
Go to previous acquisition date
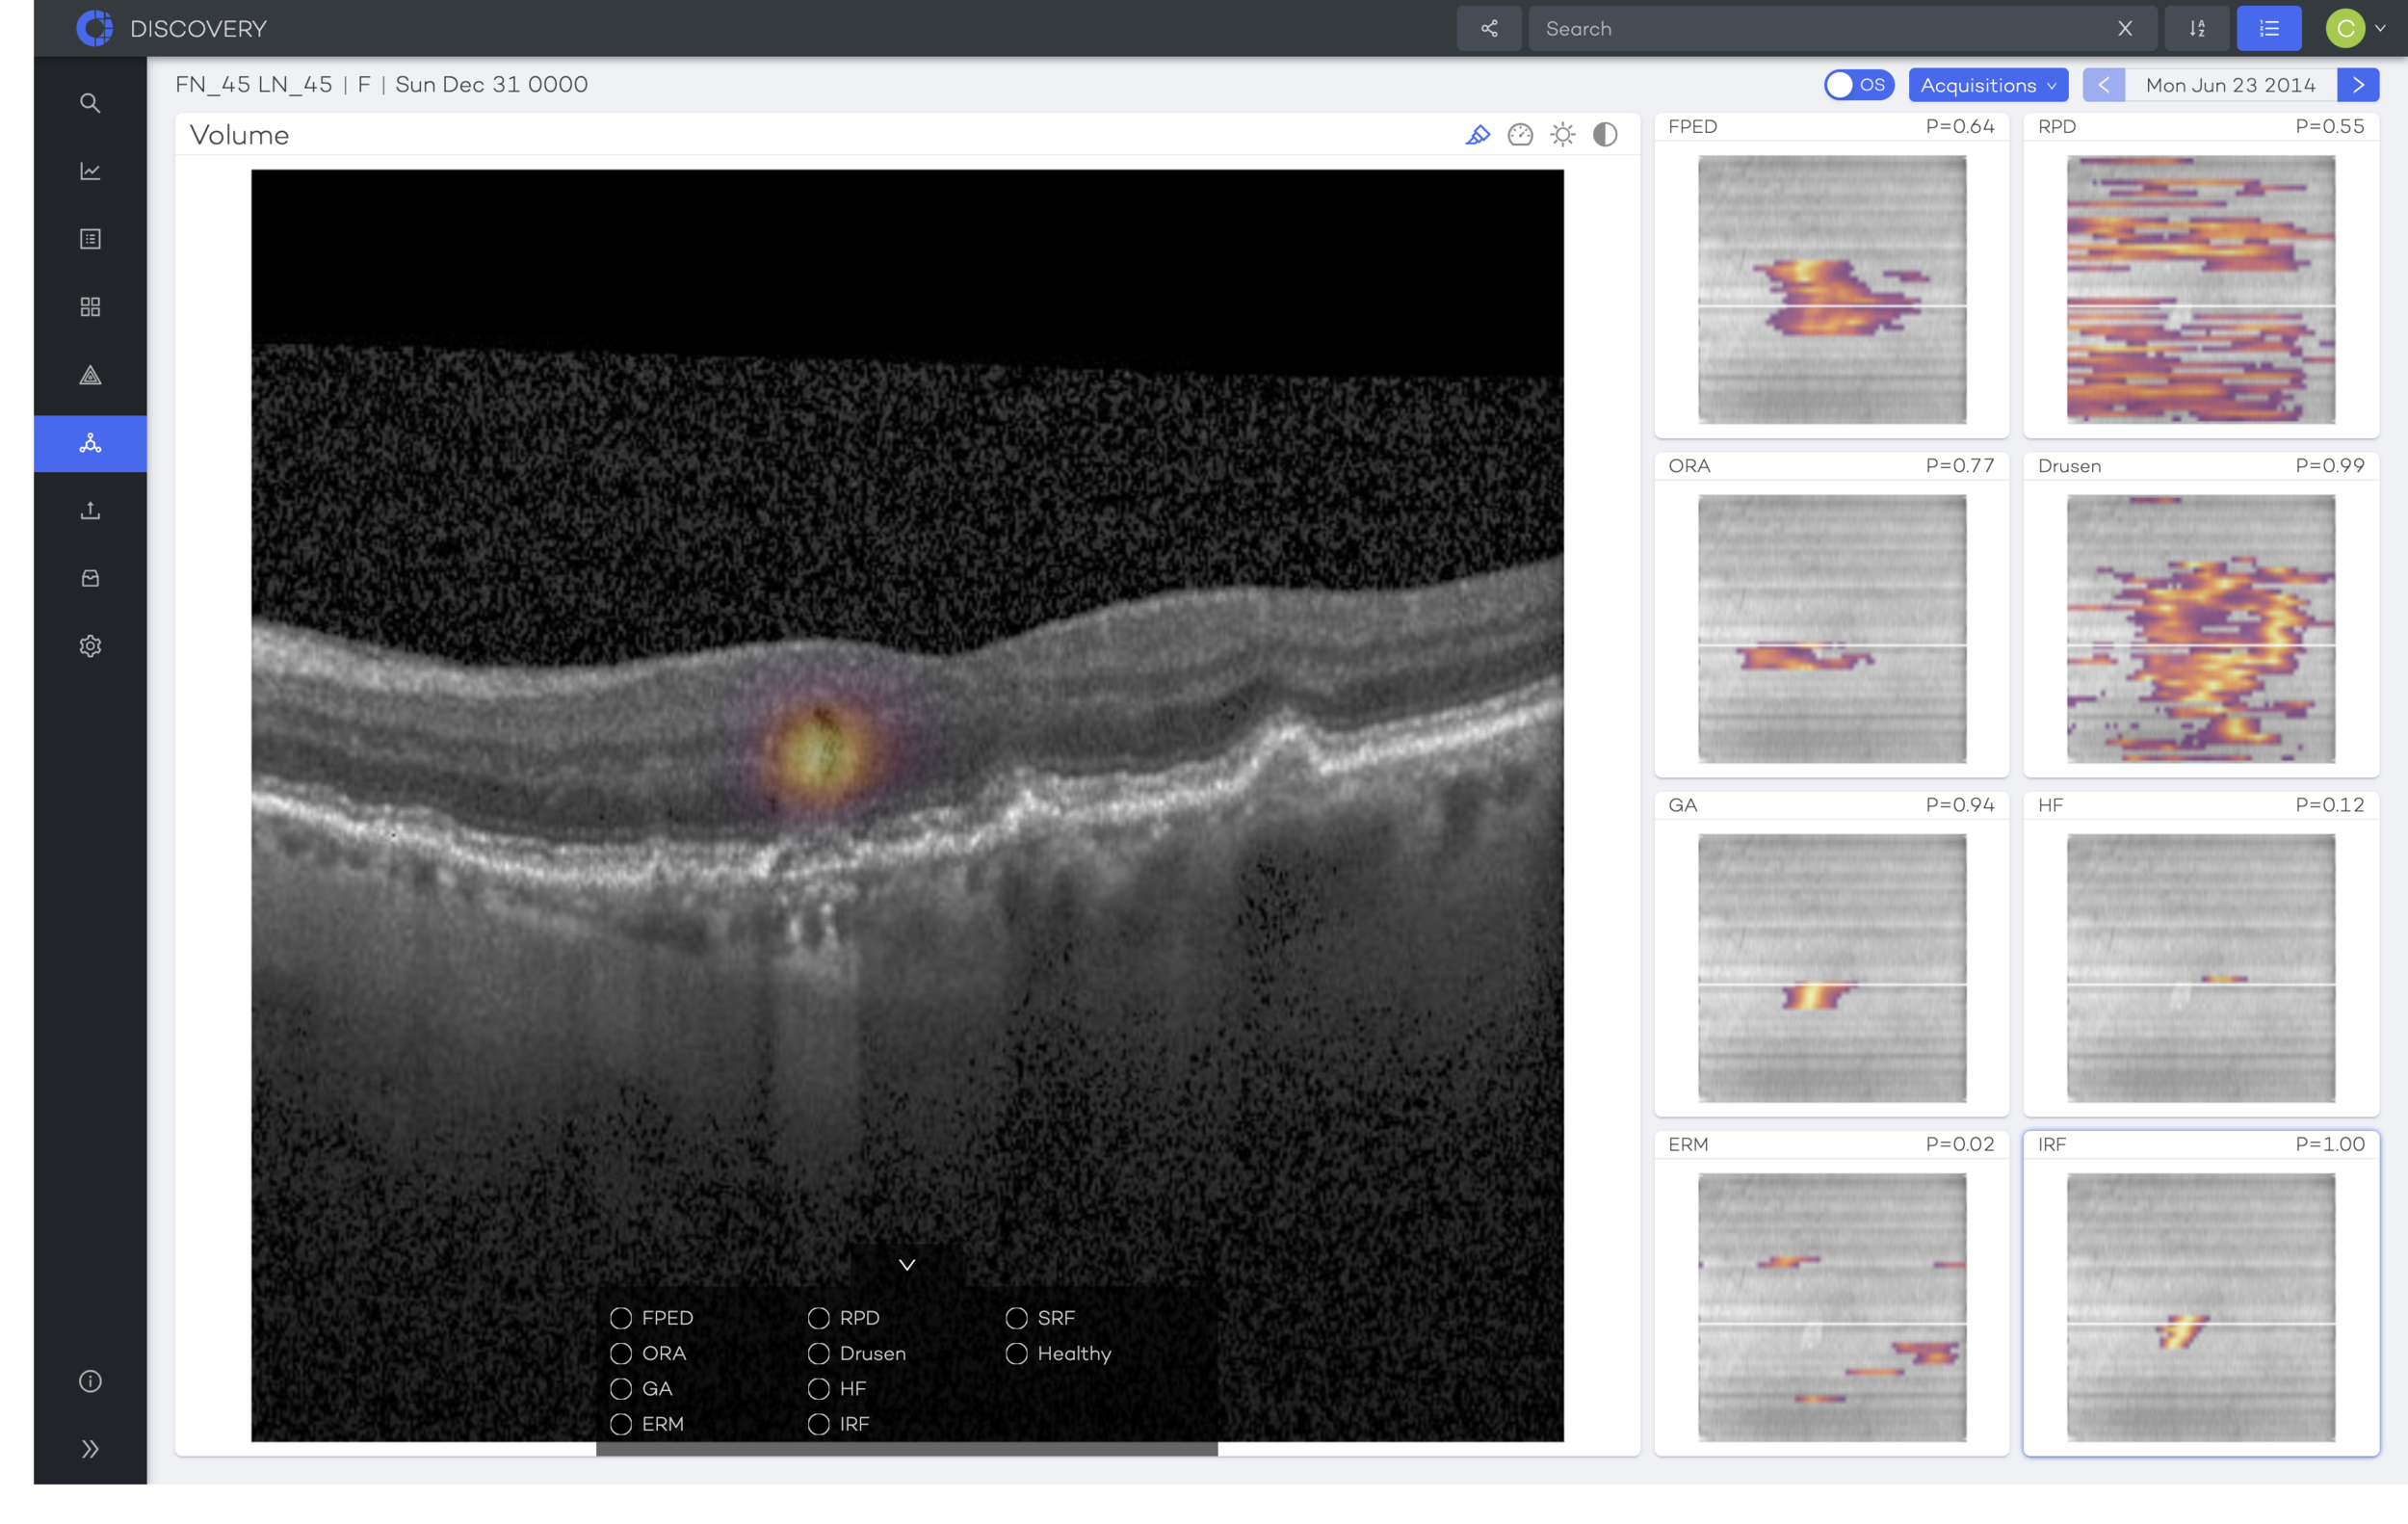click(x=2103, y=85)
